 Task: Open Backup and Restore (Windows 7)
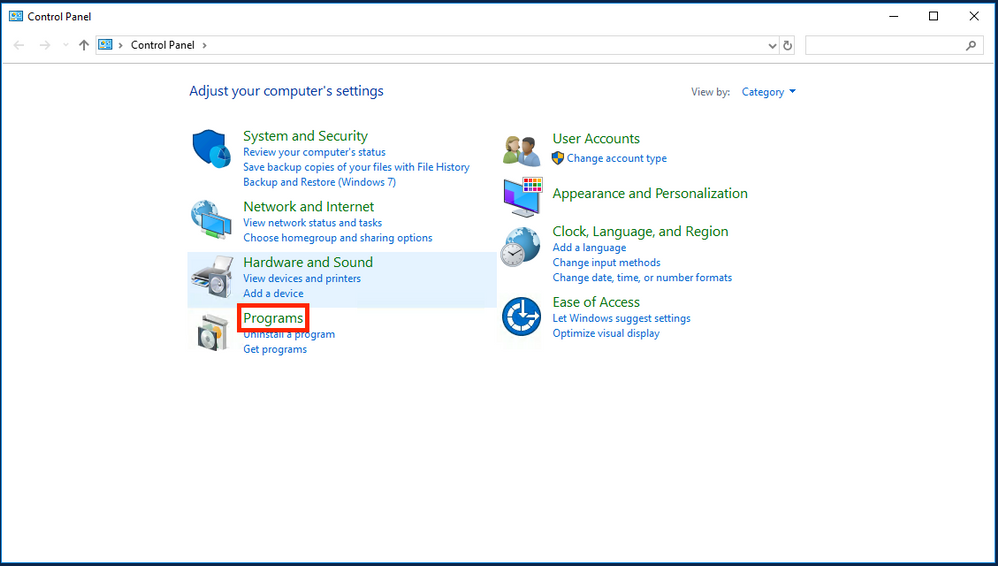pos(320,182)
